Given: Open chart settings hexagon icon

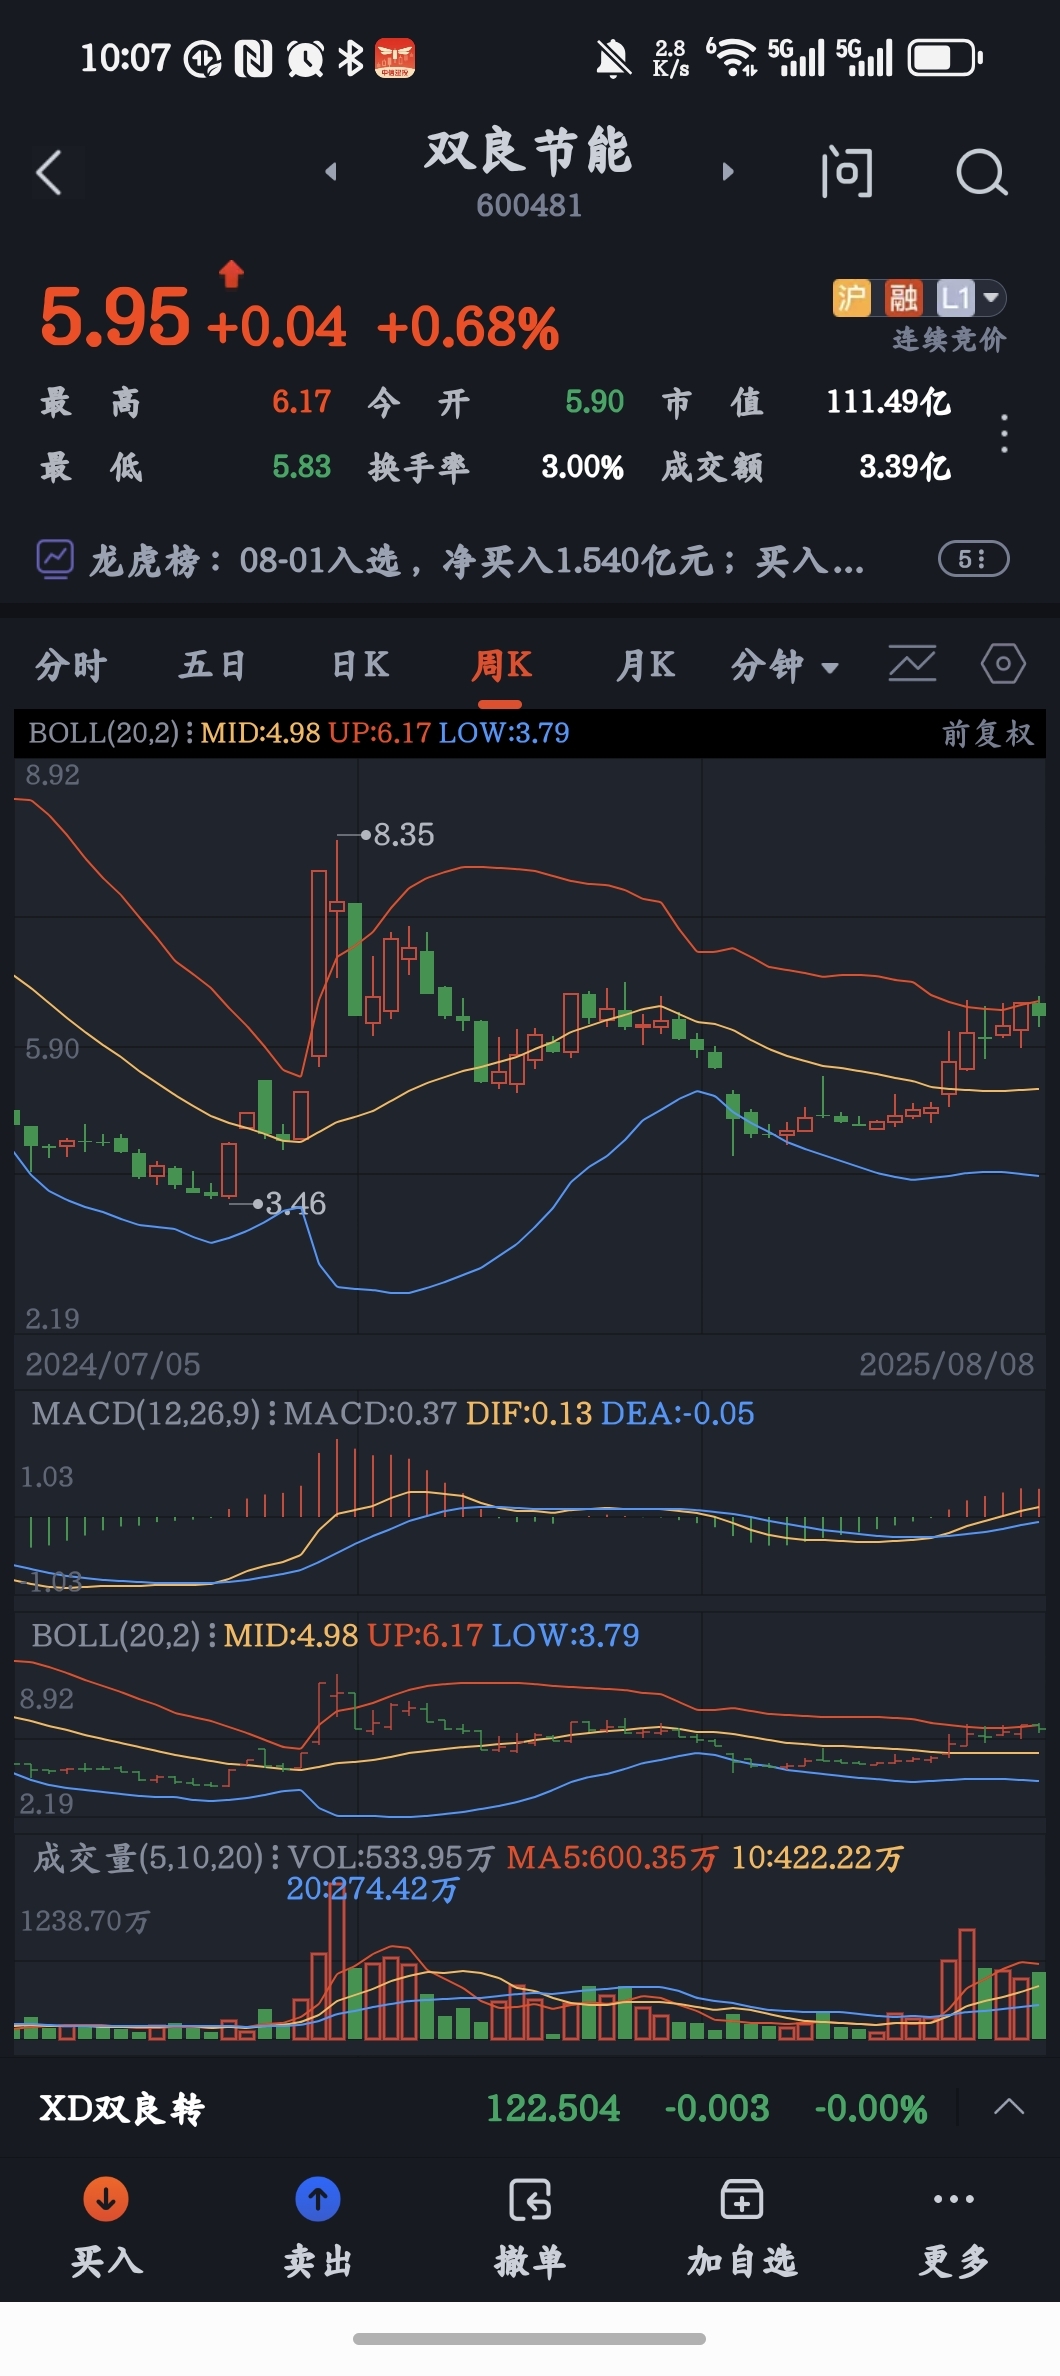Looking at the screenshot, I should point(1003,663).
